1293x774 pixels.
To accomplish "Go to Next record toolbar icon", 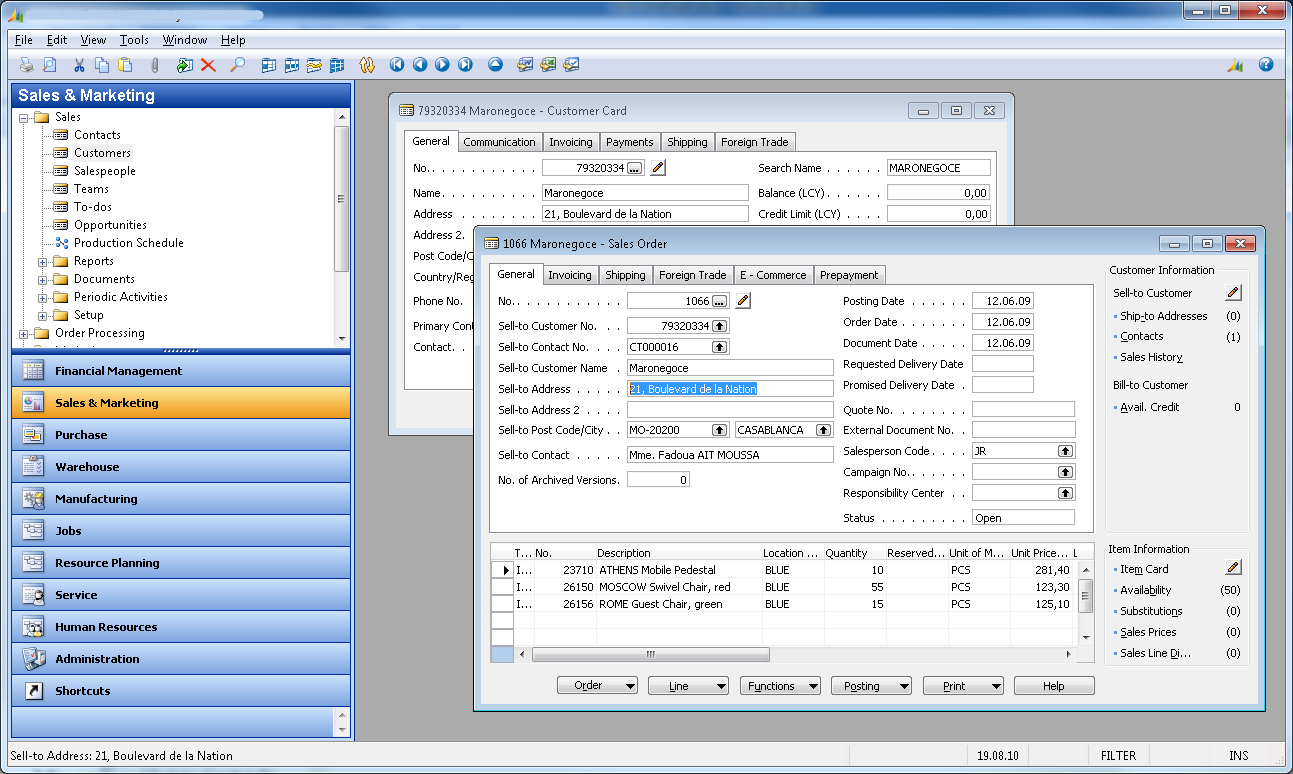I will (443, 65).
